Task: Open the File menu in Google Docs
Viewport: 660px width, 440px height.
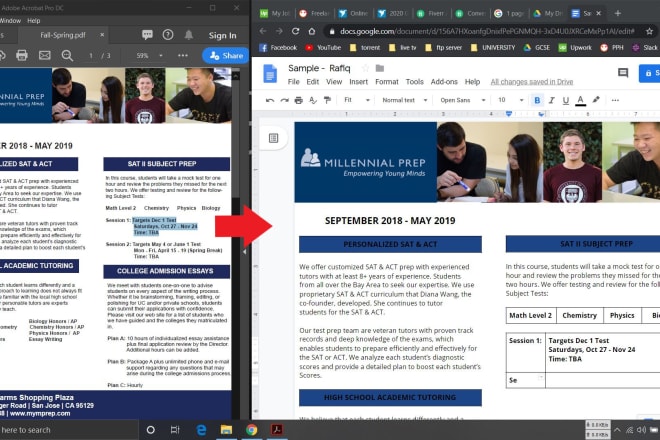Action: (293, 82)
